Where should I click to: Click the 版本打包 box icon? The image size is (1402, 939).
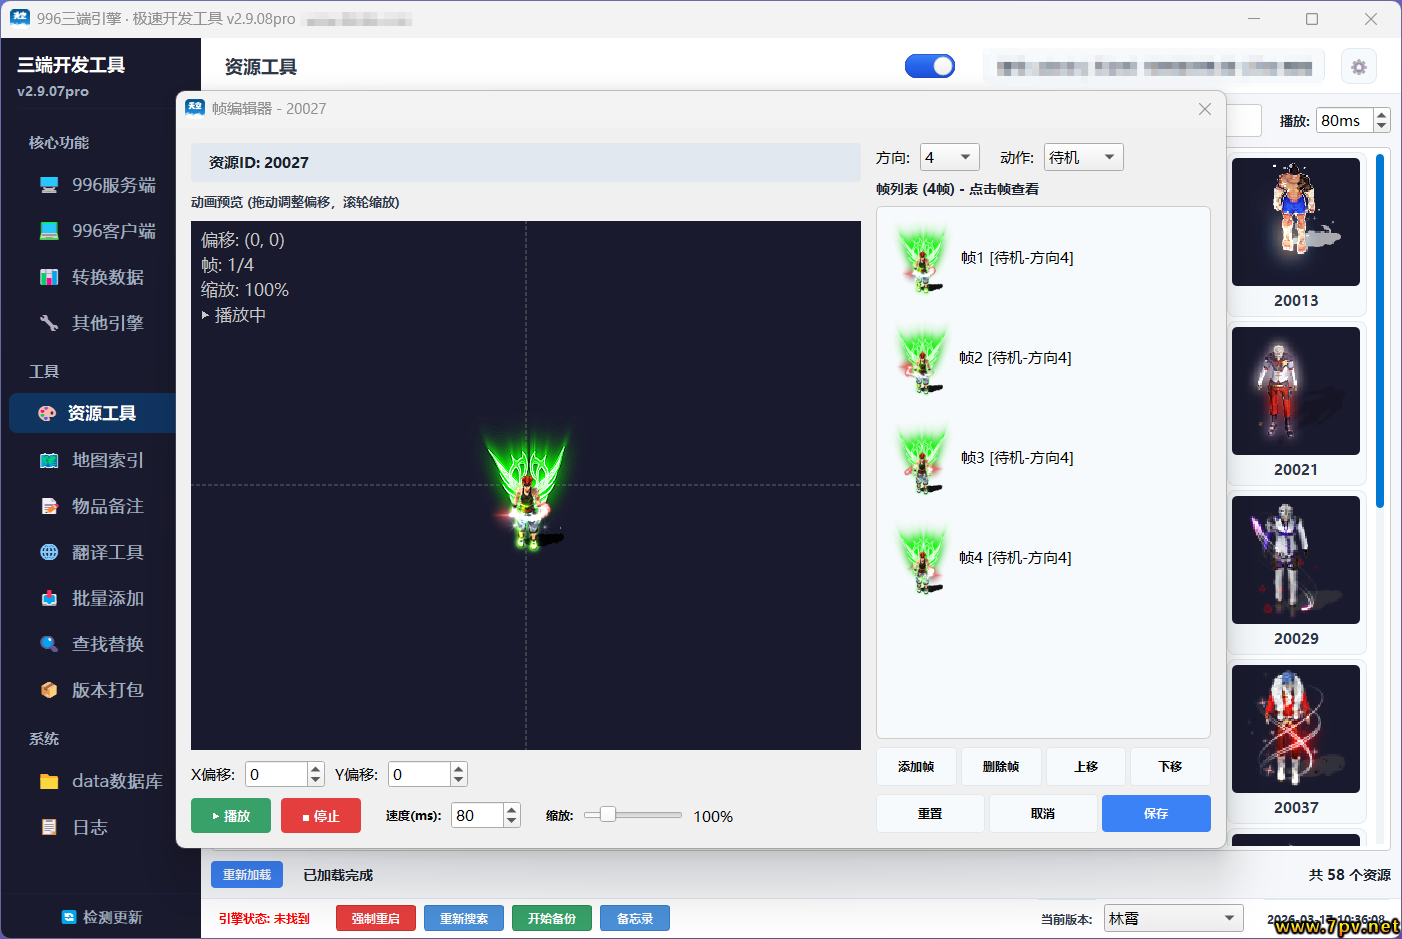click(49, 690)
